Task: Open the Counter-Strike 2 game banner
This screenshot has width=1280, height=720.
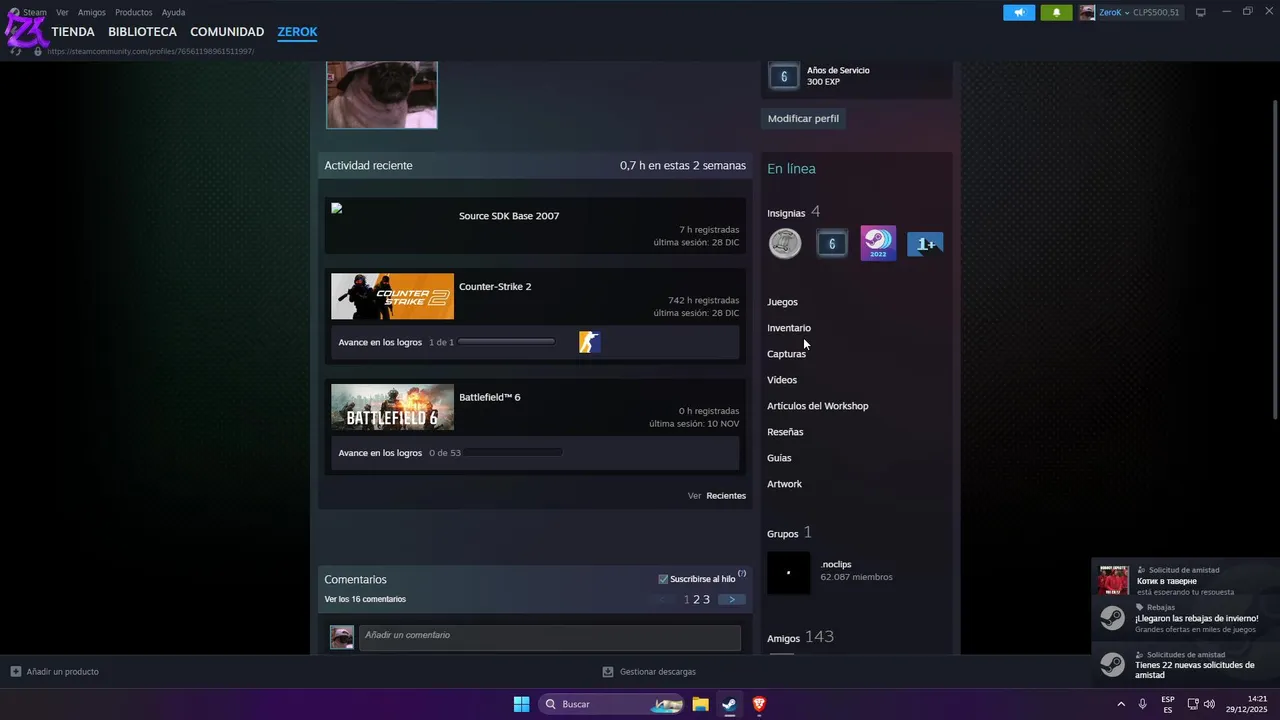Action: click(392, 296)
